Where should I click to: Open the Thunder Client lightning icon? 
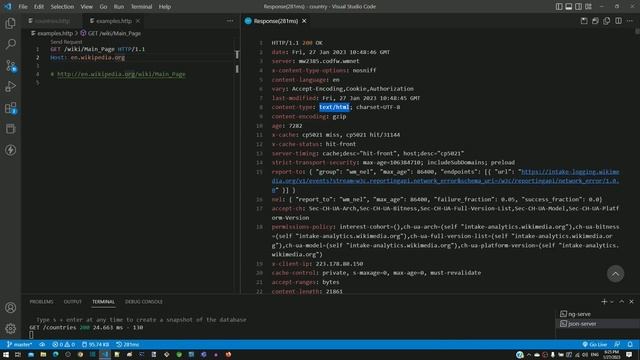click(x=11, y=150)
